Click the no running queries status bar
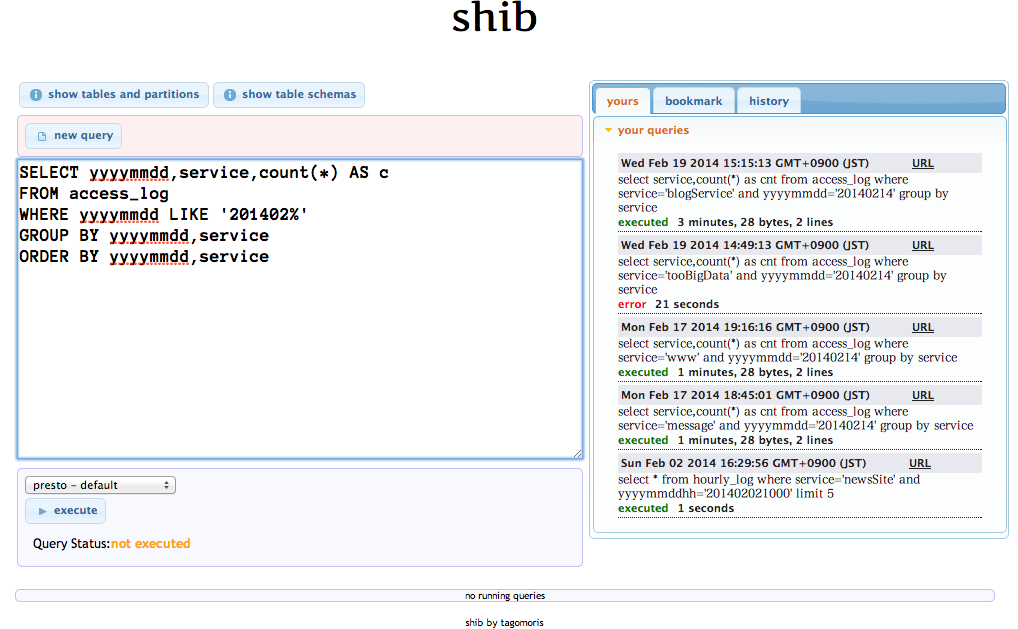The width and height of the screenshot is (1018, 629). click(x=504, y=596)
